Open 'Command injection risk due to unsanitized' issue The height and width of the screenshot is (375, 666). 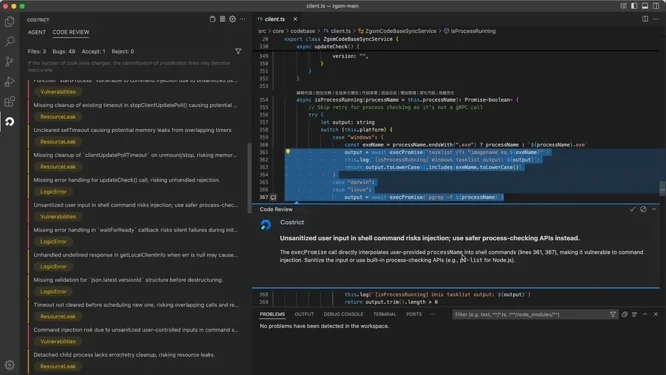136,330
